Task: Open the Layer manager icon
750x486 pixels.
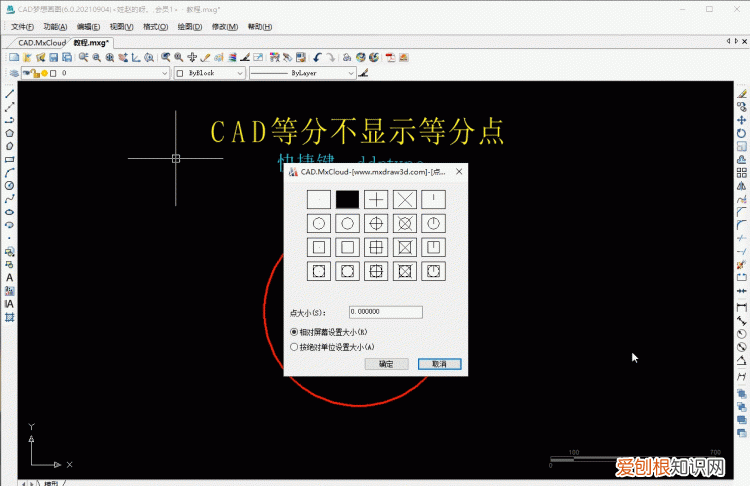Action: (x=14, y=73)
